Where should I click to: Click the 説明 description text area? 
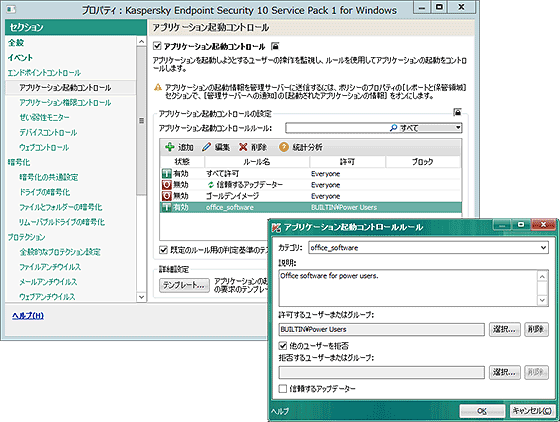(409, 288)
